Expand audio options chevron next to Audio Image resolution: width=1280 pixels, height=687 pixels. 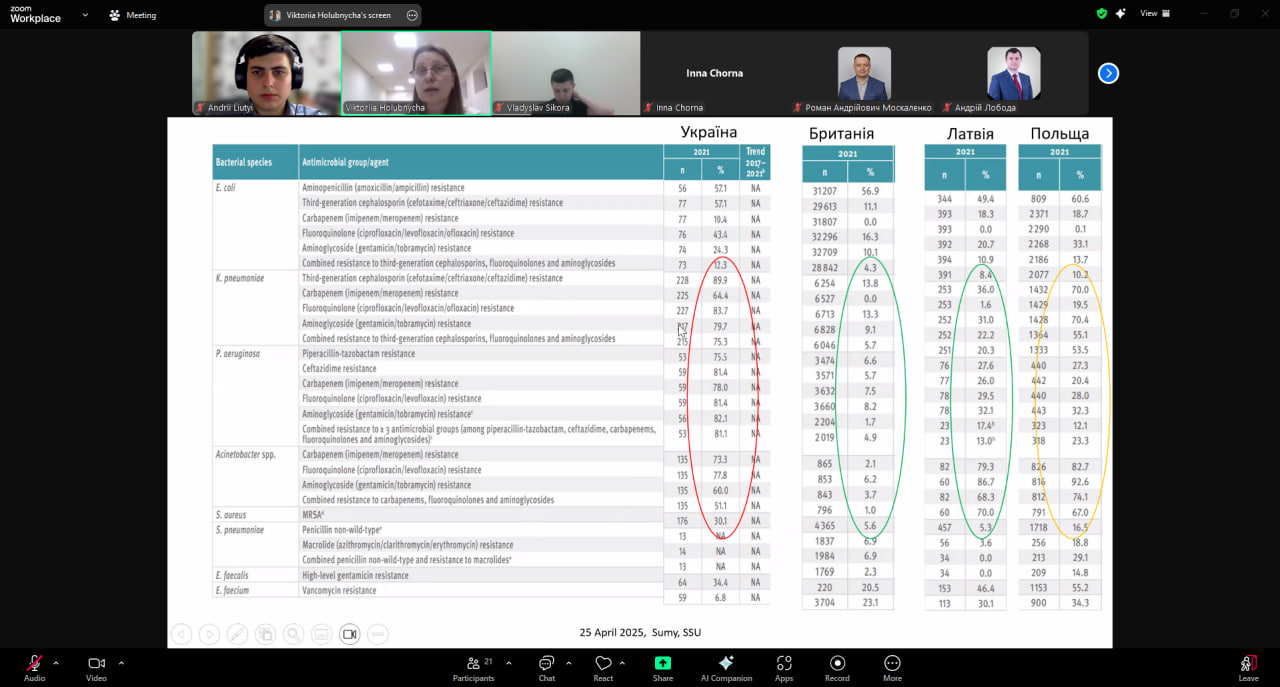(56, 663)
